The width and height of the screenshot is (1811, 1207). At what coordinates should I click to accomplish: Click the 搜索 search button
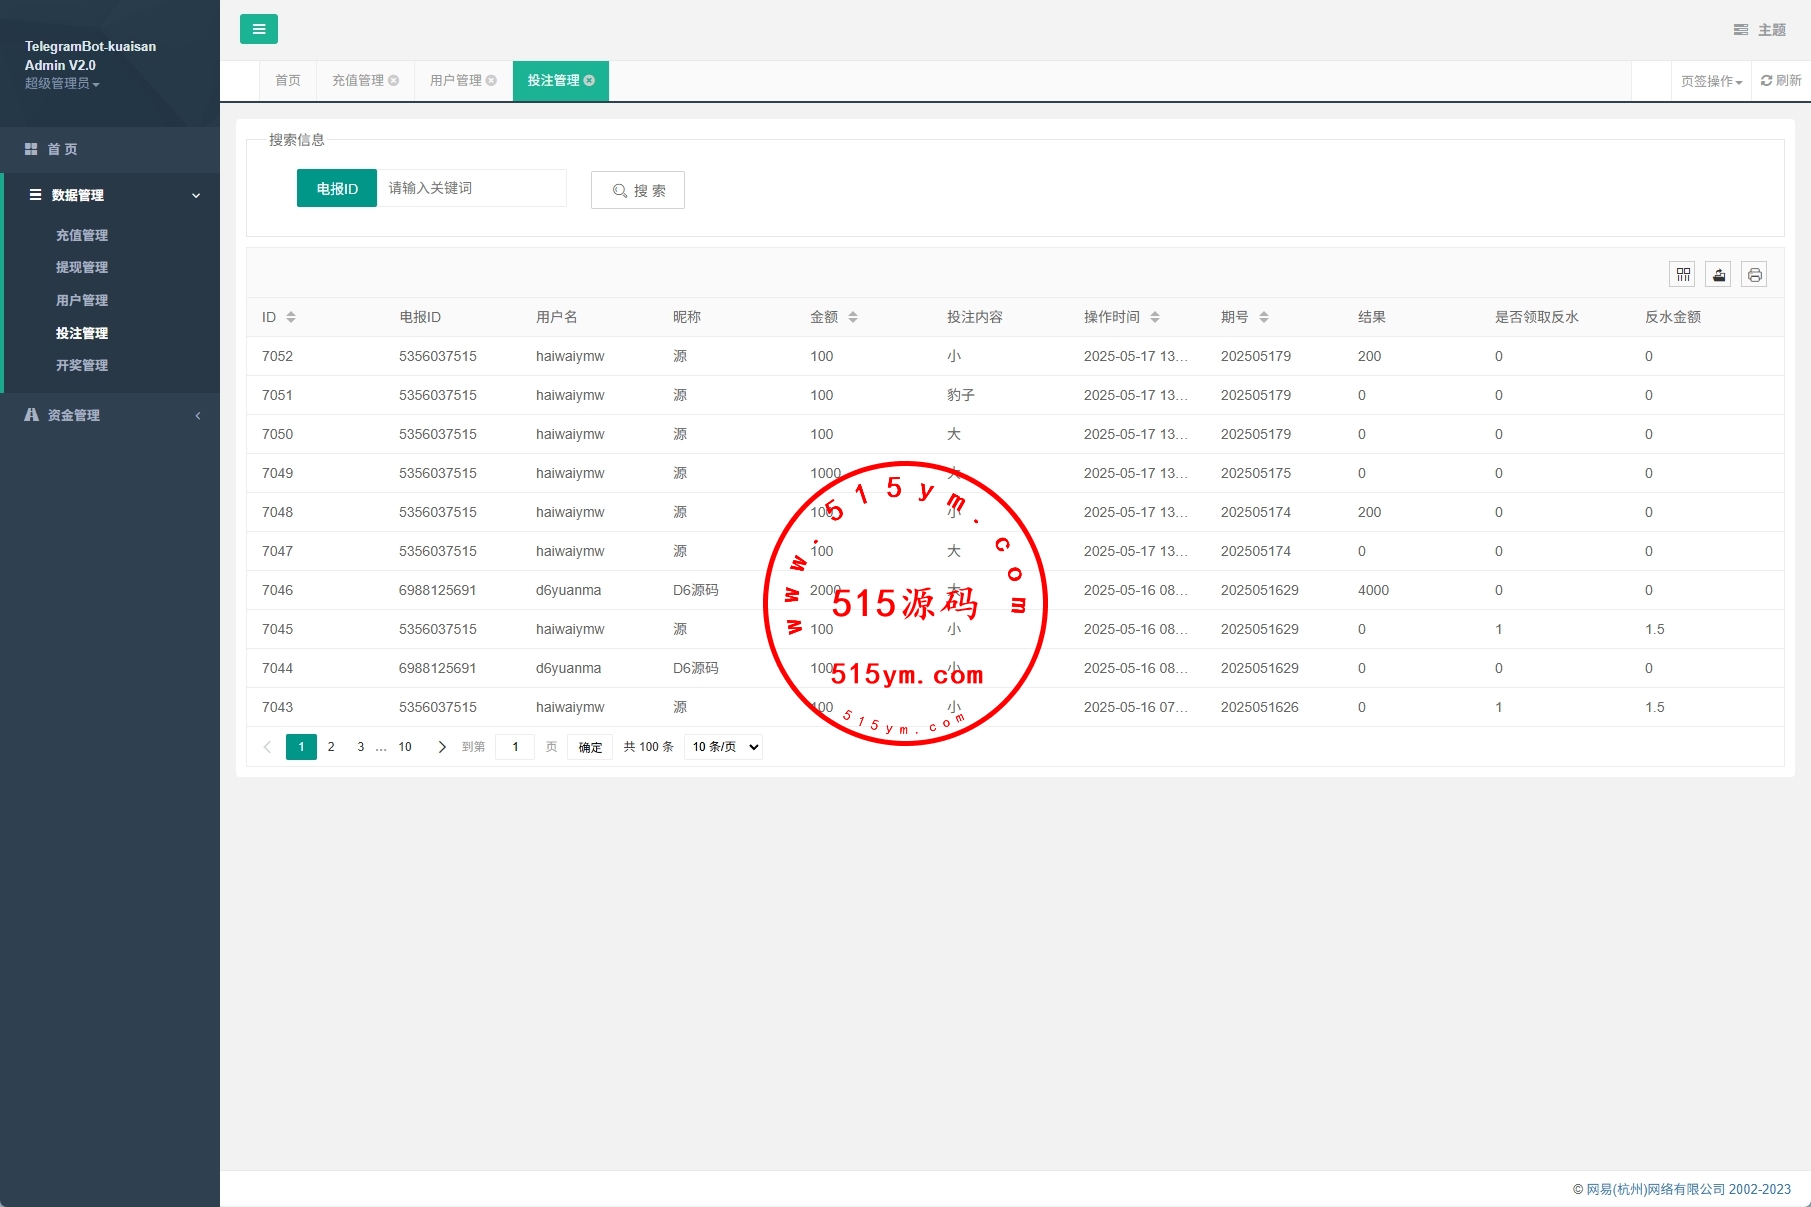pyautogui.click(x=638, y=190)
